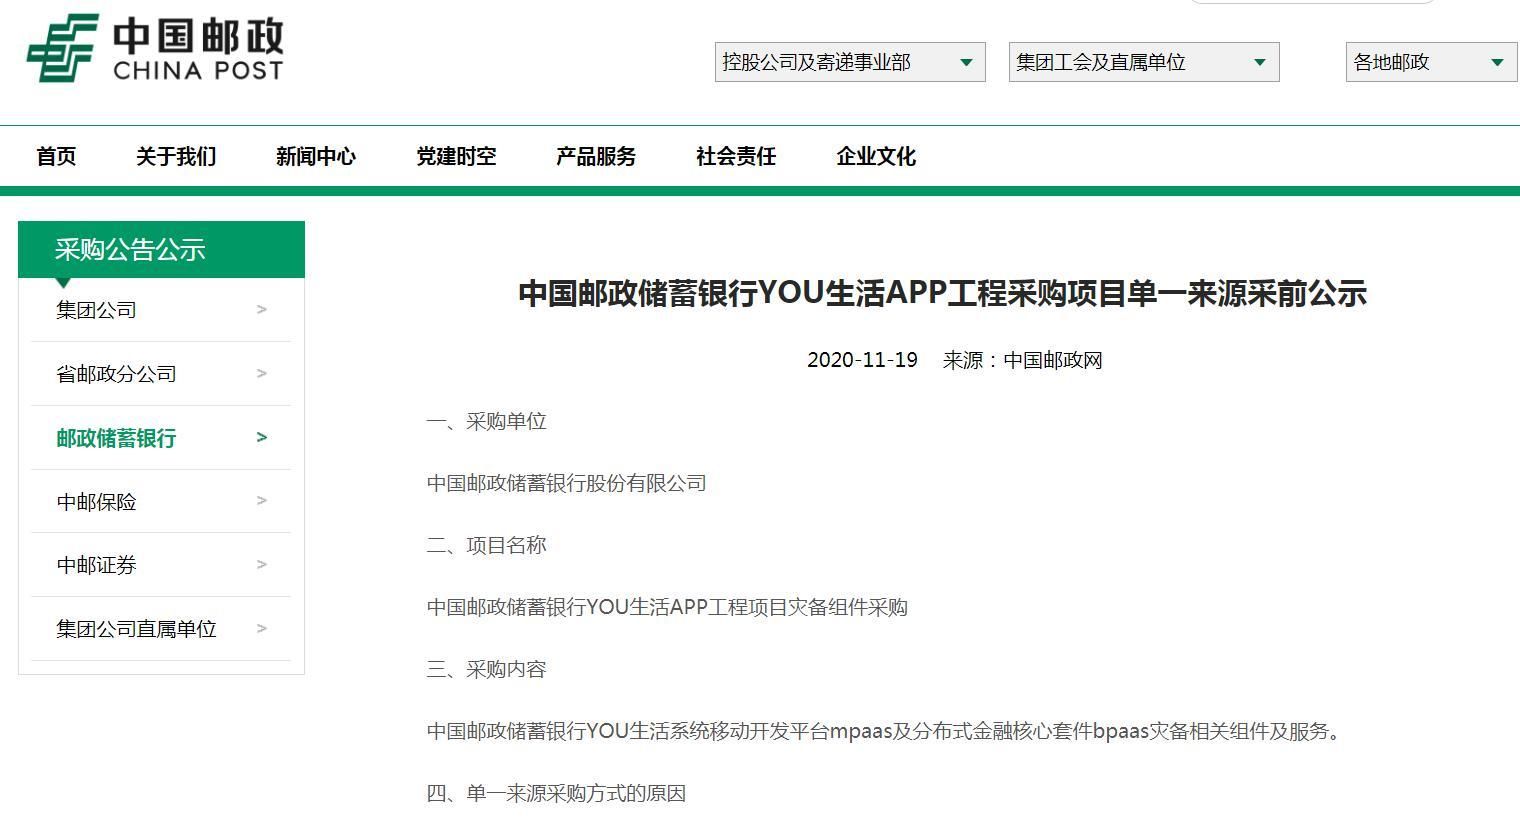
Task: Select 省邮政分公司 in sidebar
Action: [161, 374]
